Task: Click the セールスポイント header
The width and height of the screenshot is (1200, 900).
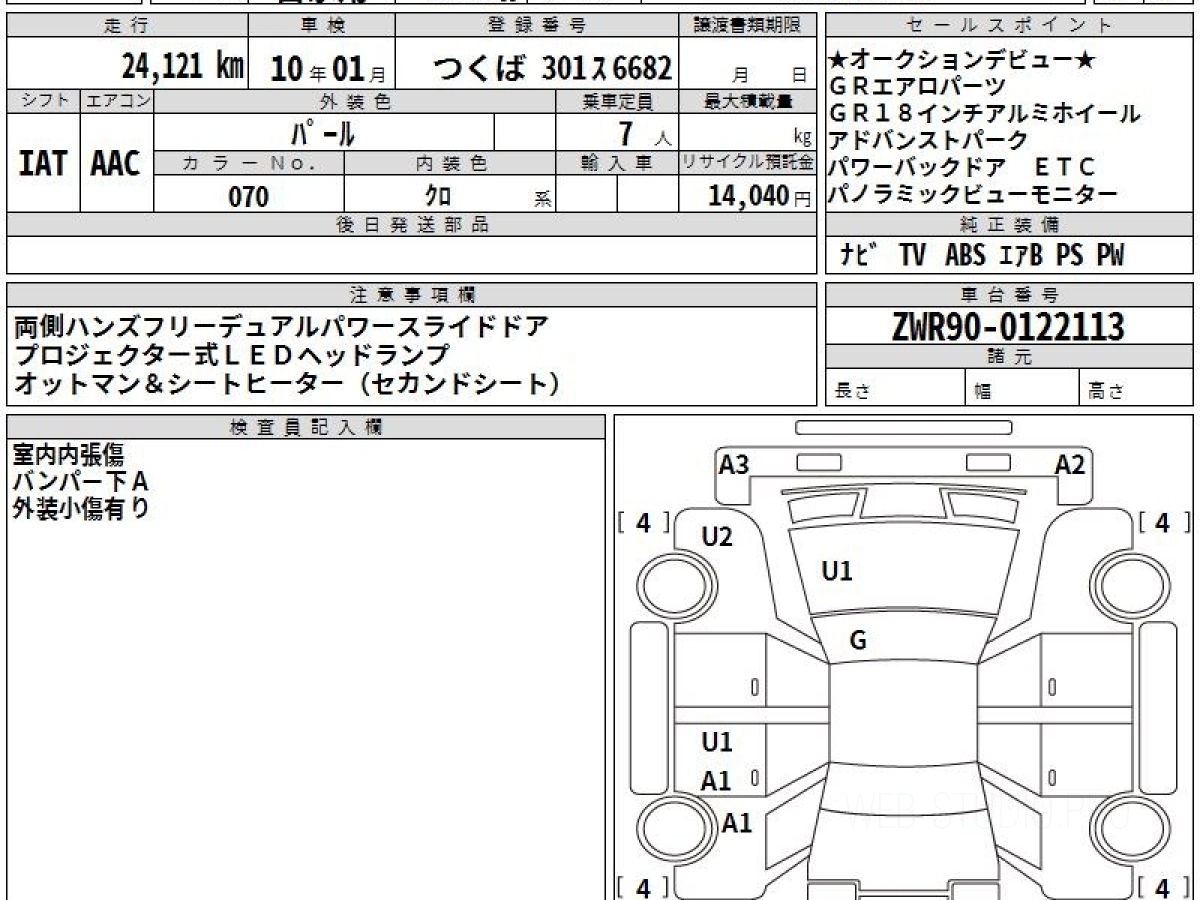Action: [x=1009, y=26]
